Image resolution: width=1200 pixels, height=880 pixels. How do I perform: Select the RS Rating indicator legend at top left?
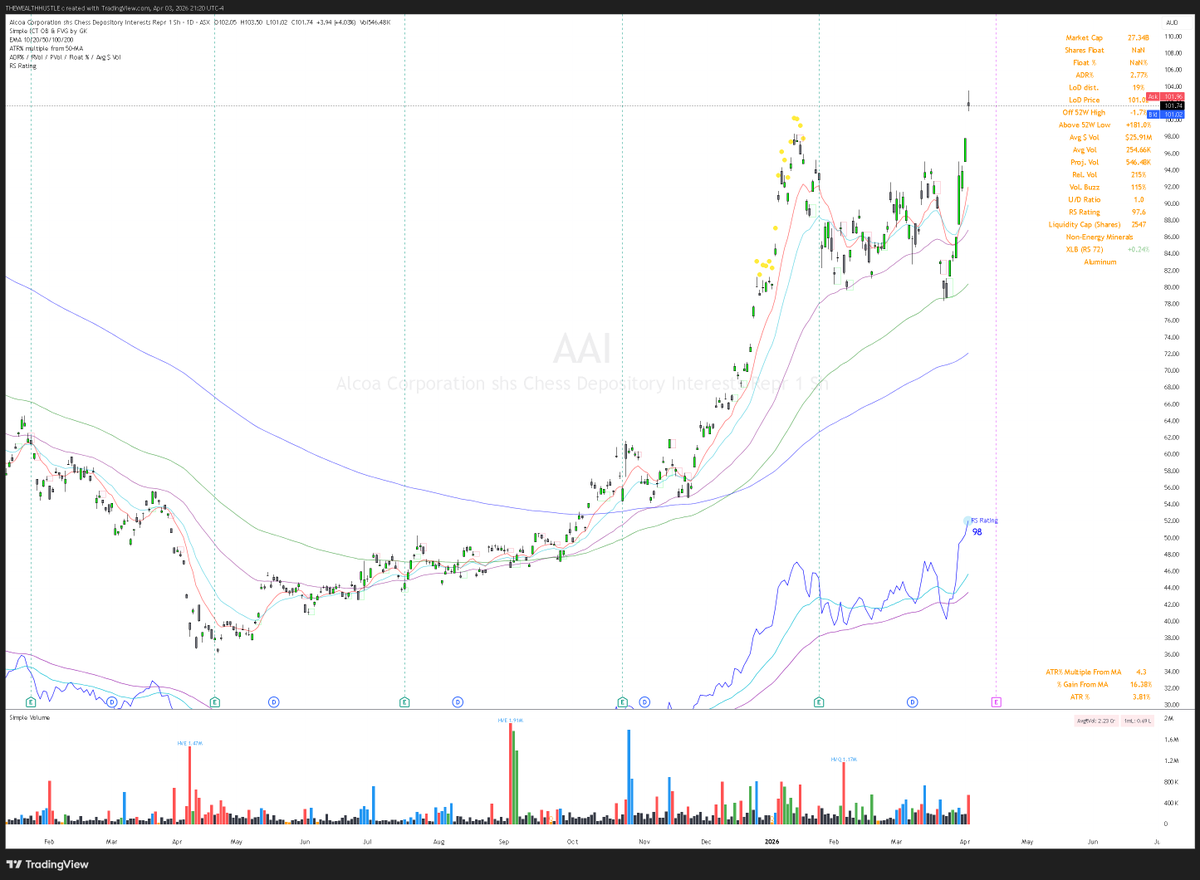21,67
